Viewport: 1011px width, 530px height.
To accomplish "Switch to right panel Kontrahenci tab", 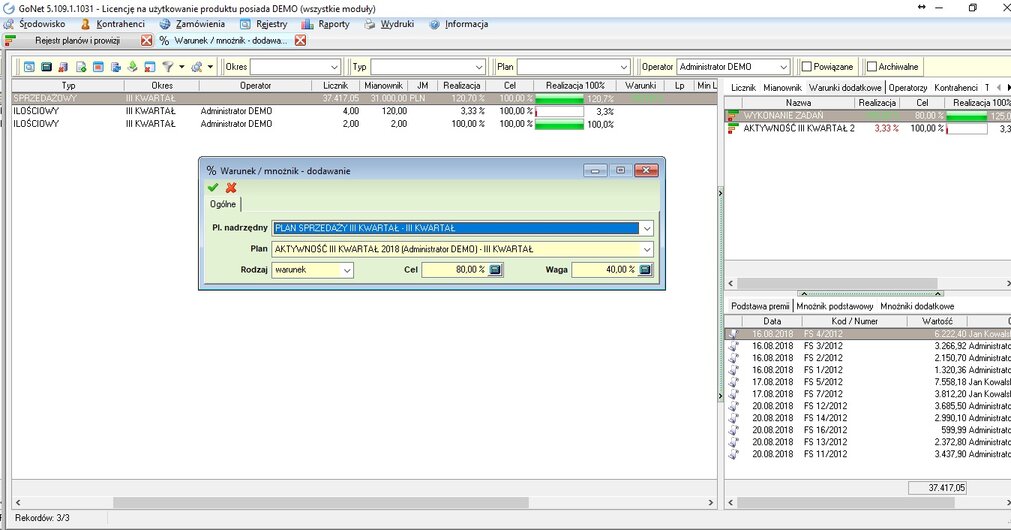I will (x=956, y=88).
